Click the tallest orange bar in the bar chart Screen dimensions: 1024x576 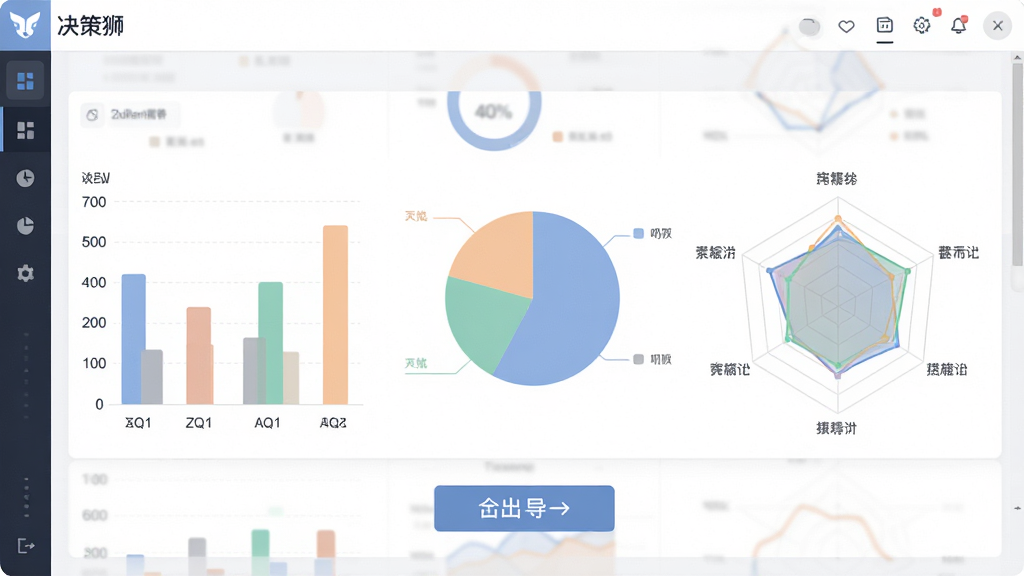point(335,315)
